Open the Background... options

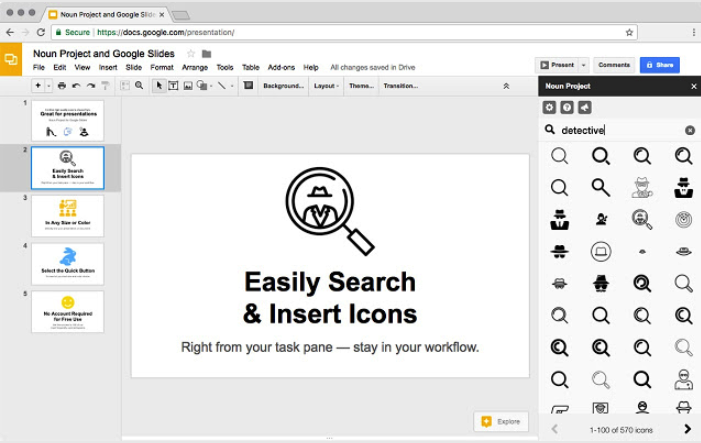click(x=283, y=86)
